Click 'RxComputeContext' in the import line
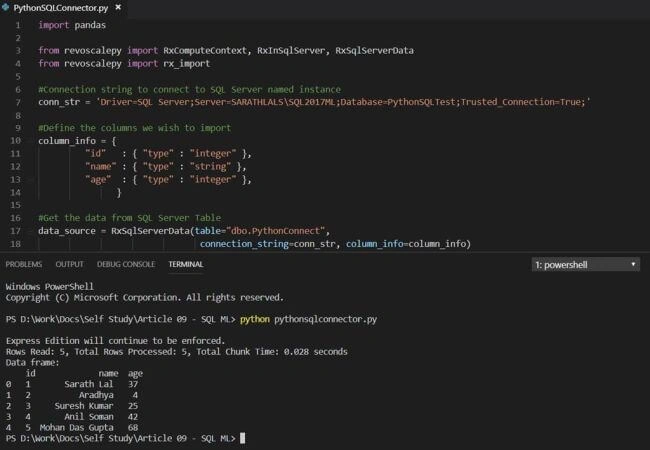 (x=205, y=51)
